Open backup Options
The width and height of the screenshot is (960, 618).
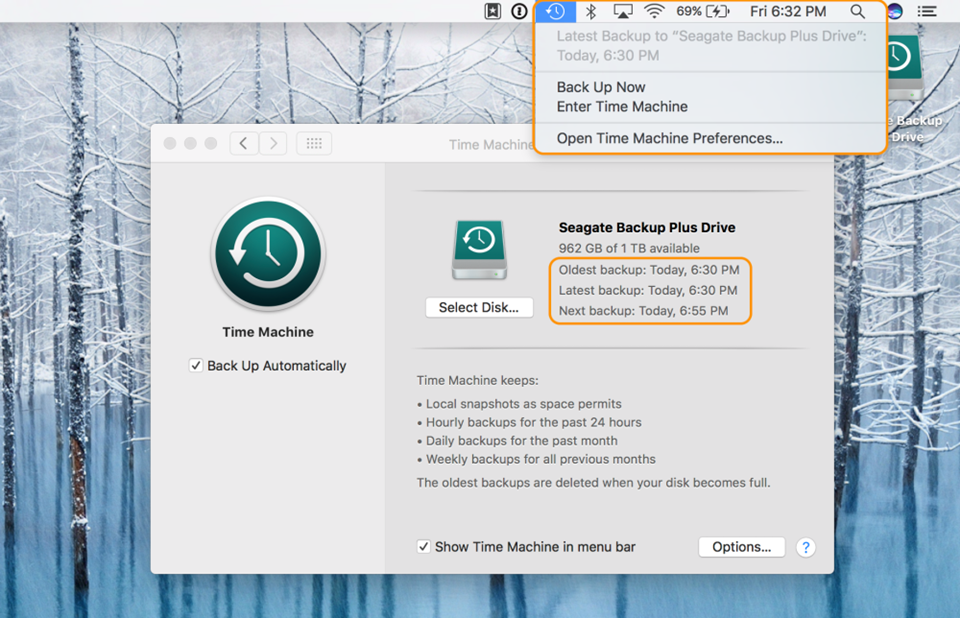741,547
